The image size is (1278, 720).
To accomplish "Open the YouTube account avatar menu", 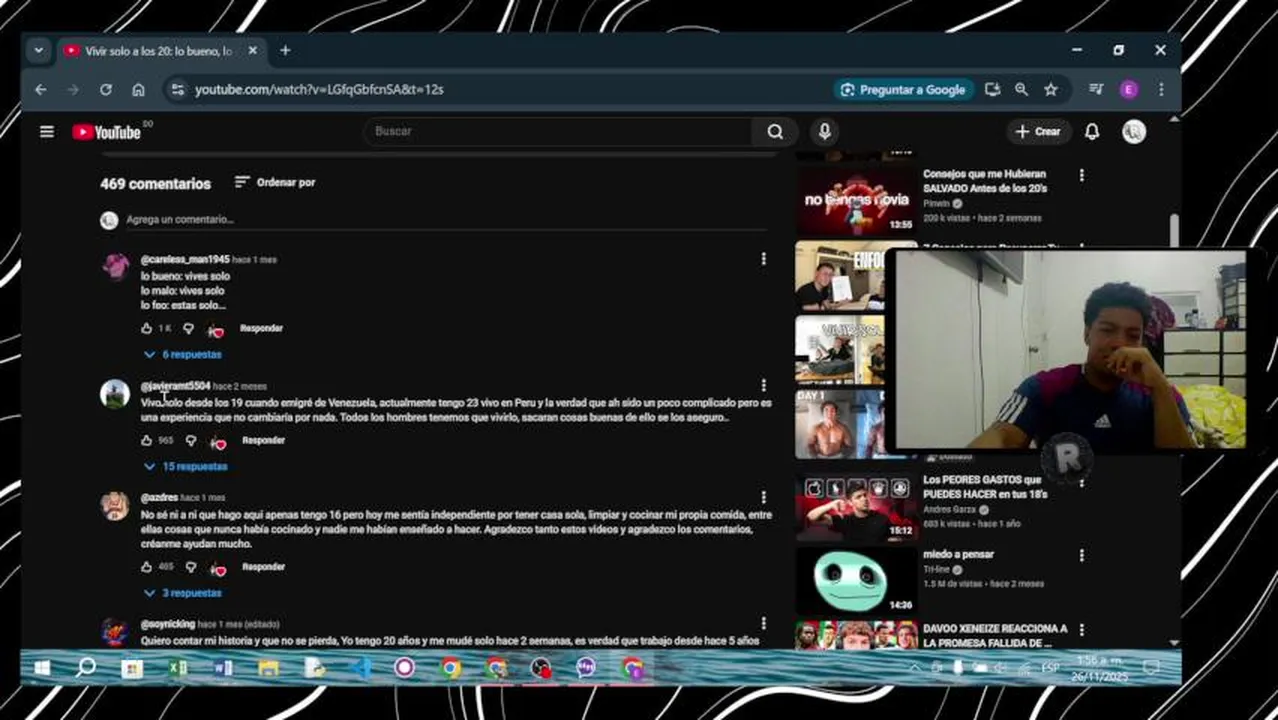I will click(1134, 131).
